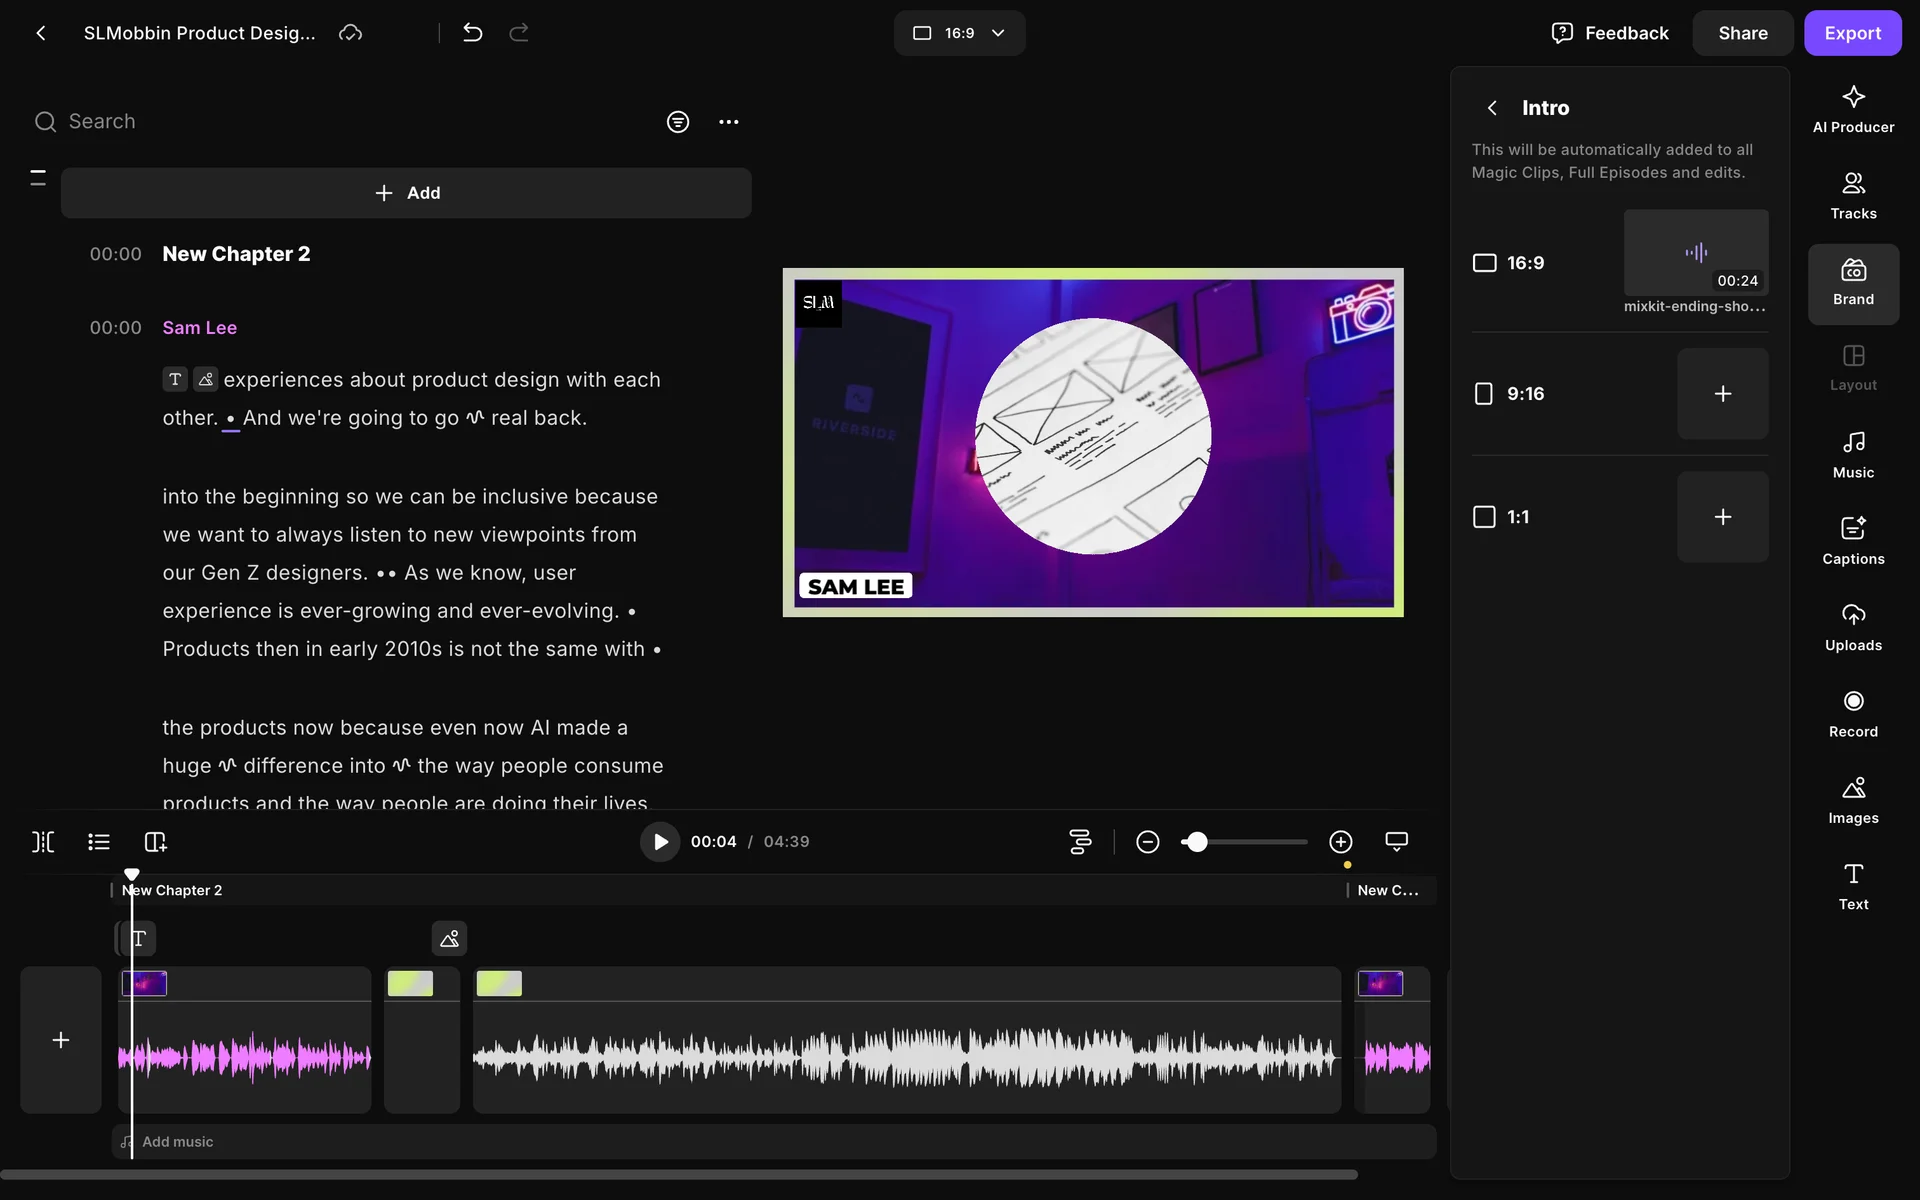Image resolution: width=1920 pixels, height=1200 pixels.
Task: Open the AI Producer panel
Action: click(1852, 109)
